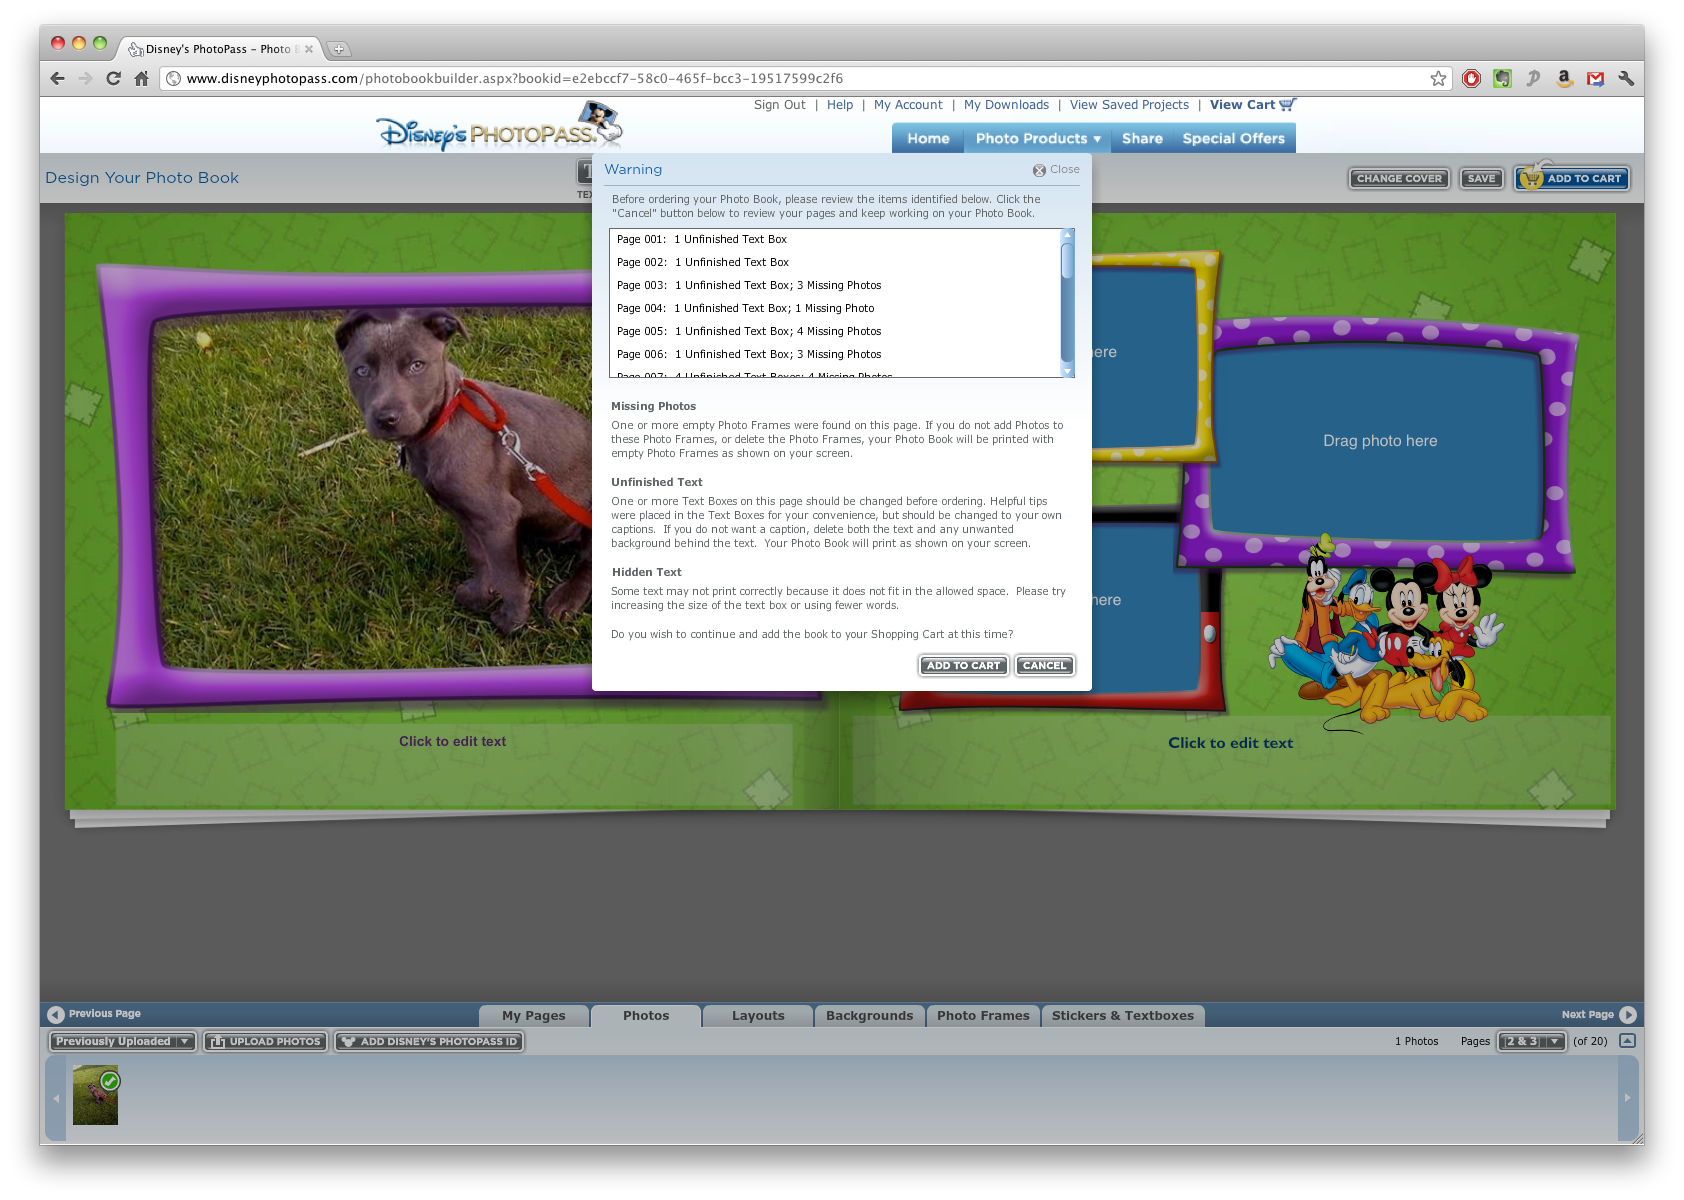Click the Text tool icon behind dialog
Image resolution: width=1684 pixels, height=1200 pixels.
click(584, 172)
